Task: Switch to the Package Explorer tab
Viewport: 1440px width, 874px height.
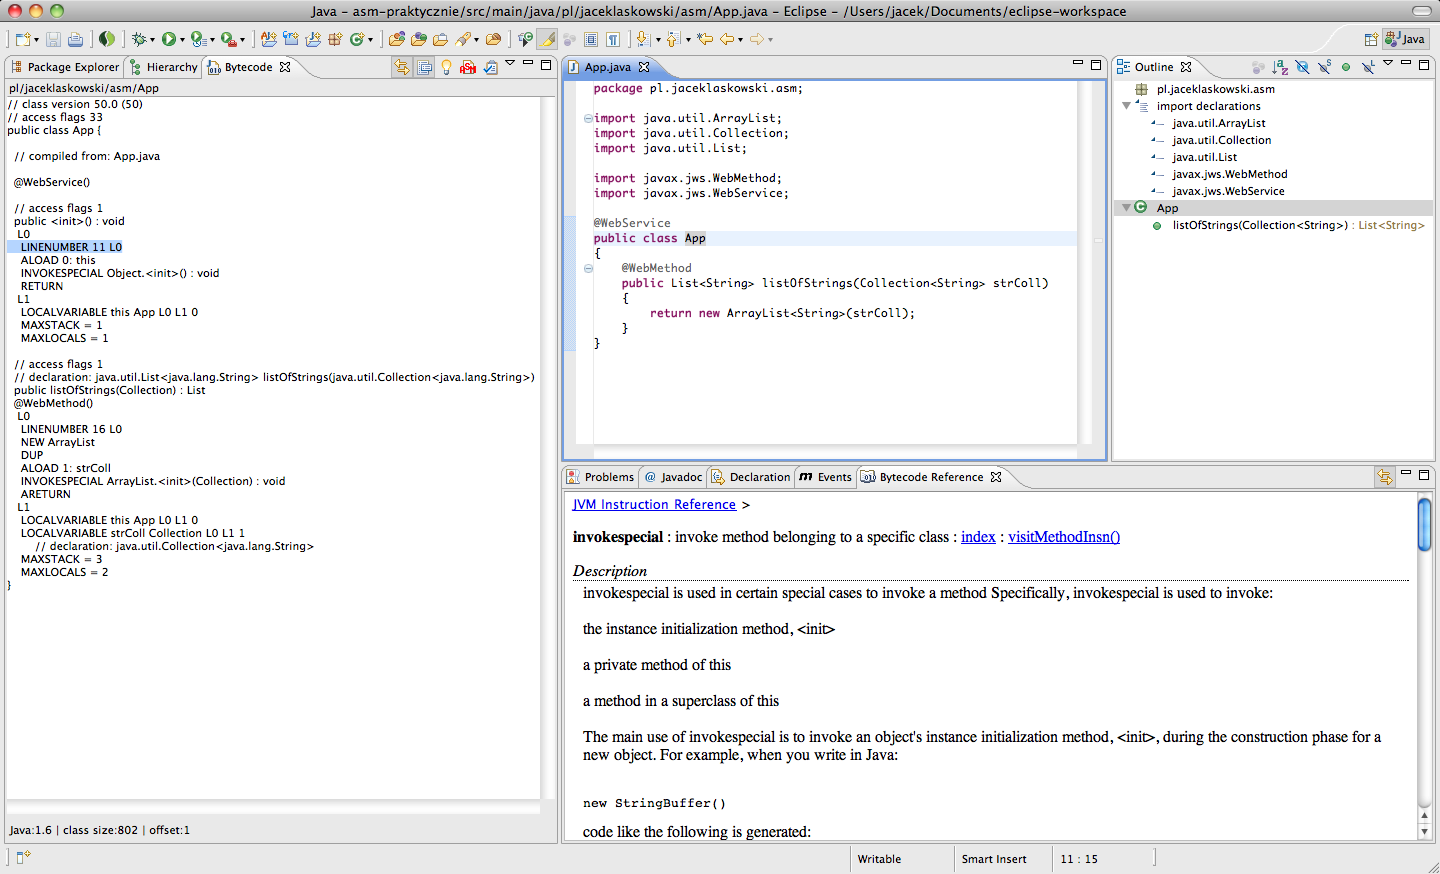Action: pos(65,67)
